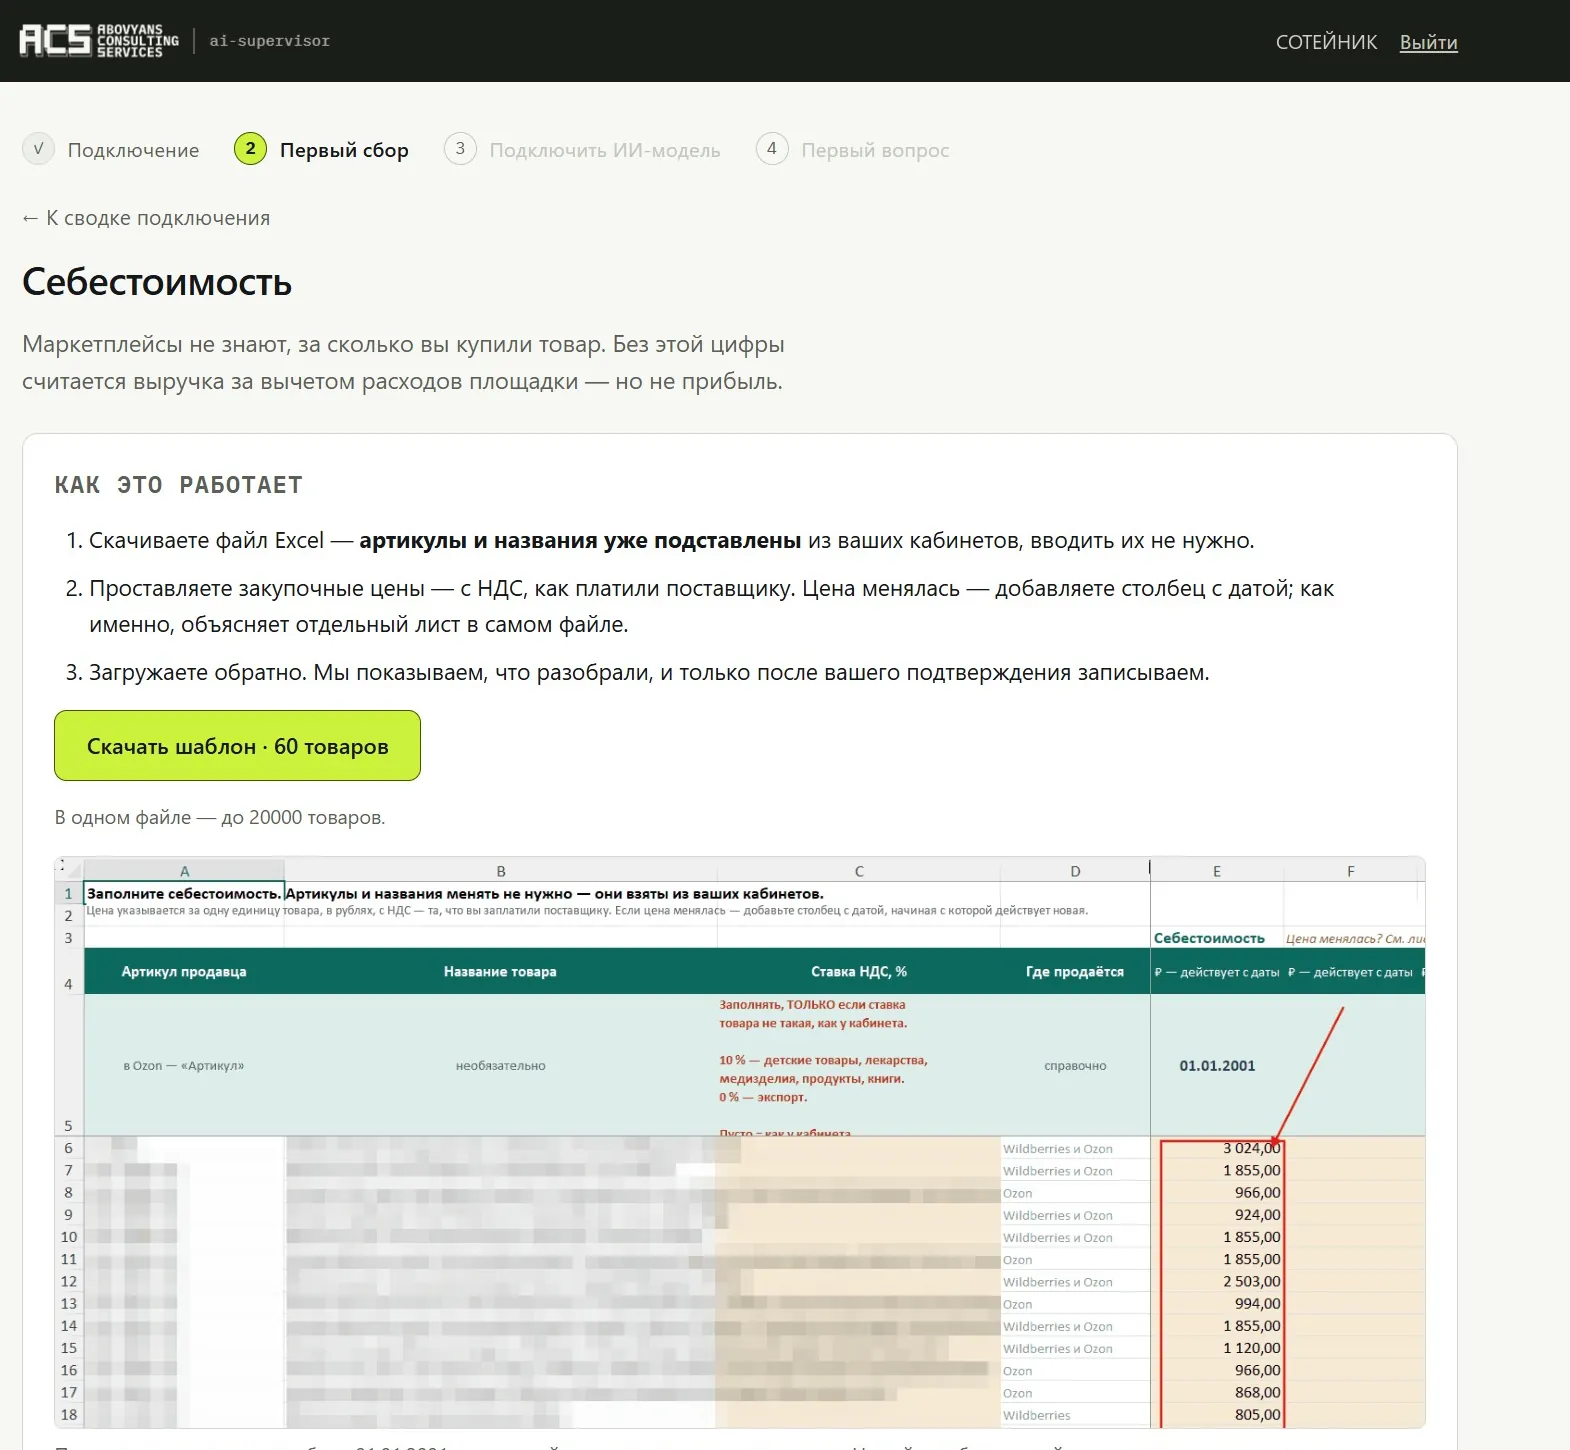
Task: Click the "868,00" cost value
Action: point(1257,1392)
